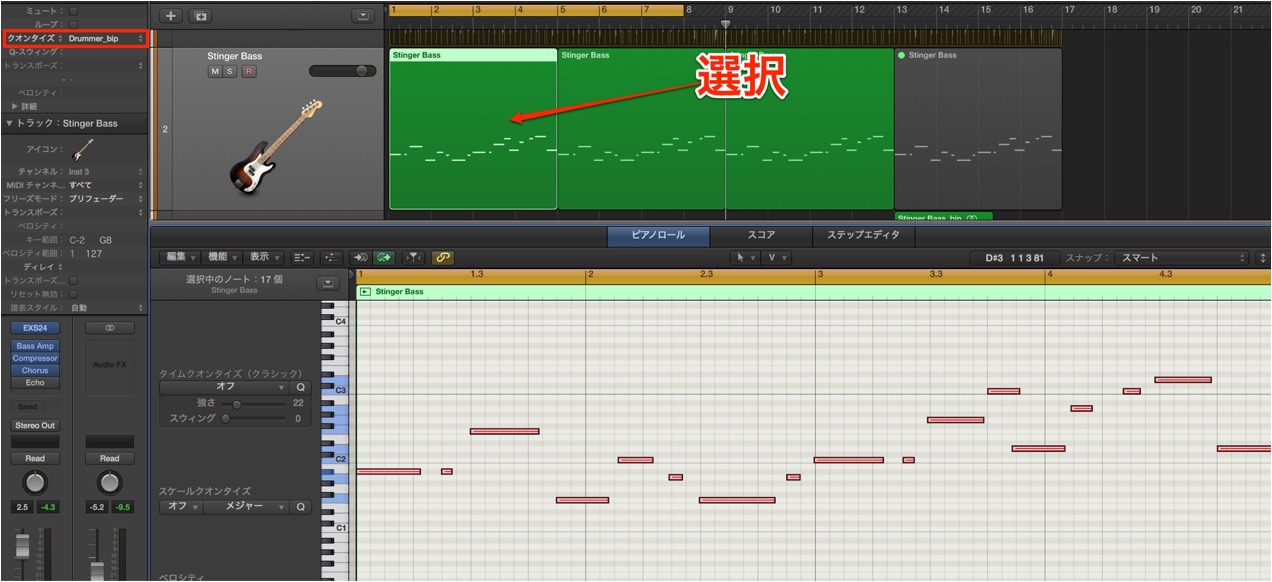The width and height of the screenshot is (1272, 582).
Task: Click the Bass Amp plug-in slot
Action: click(x=35, y=346)
